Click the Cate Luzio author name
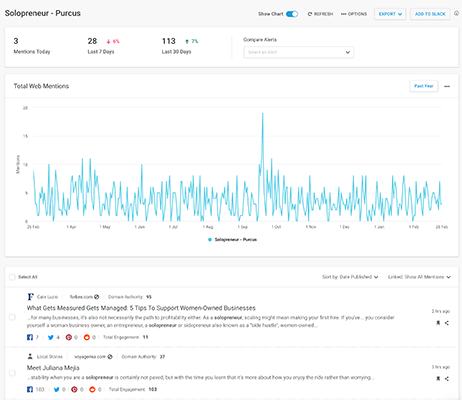This screenshot has height=400, width=462. 47,297
